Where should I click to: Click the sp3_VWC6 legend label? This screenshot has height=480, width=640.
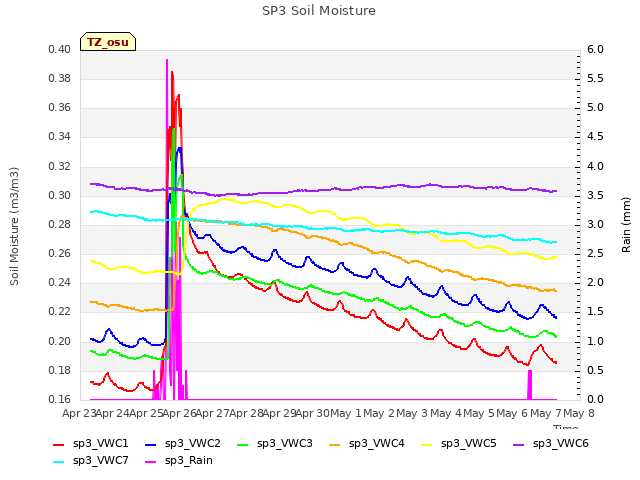(561, 444)
